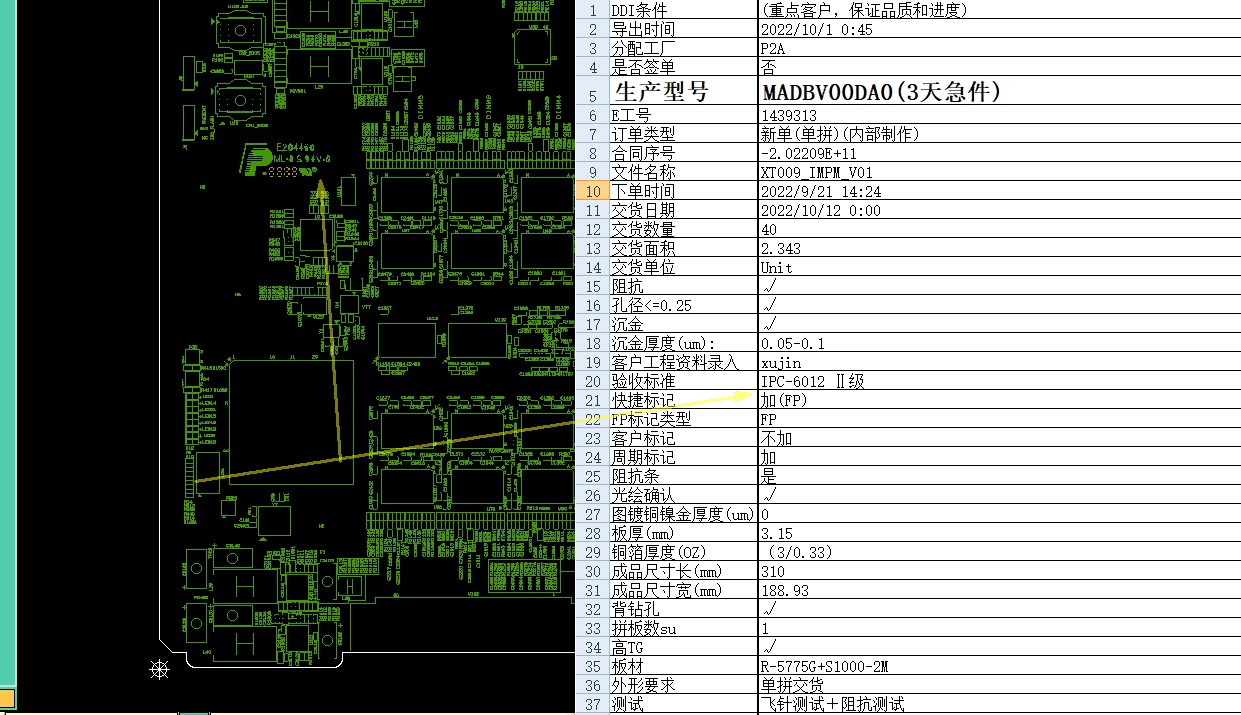The height and width of the screenshot is (715, 1241).
Task: Select the 导出时间 label cell
Action: [683, 29]
